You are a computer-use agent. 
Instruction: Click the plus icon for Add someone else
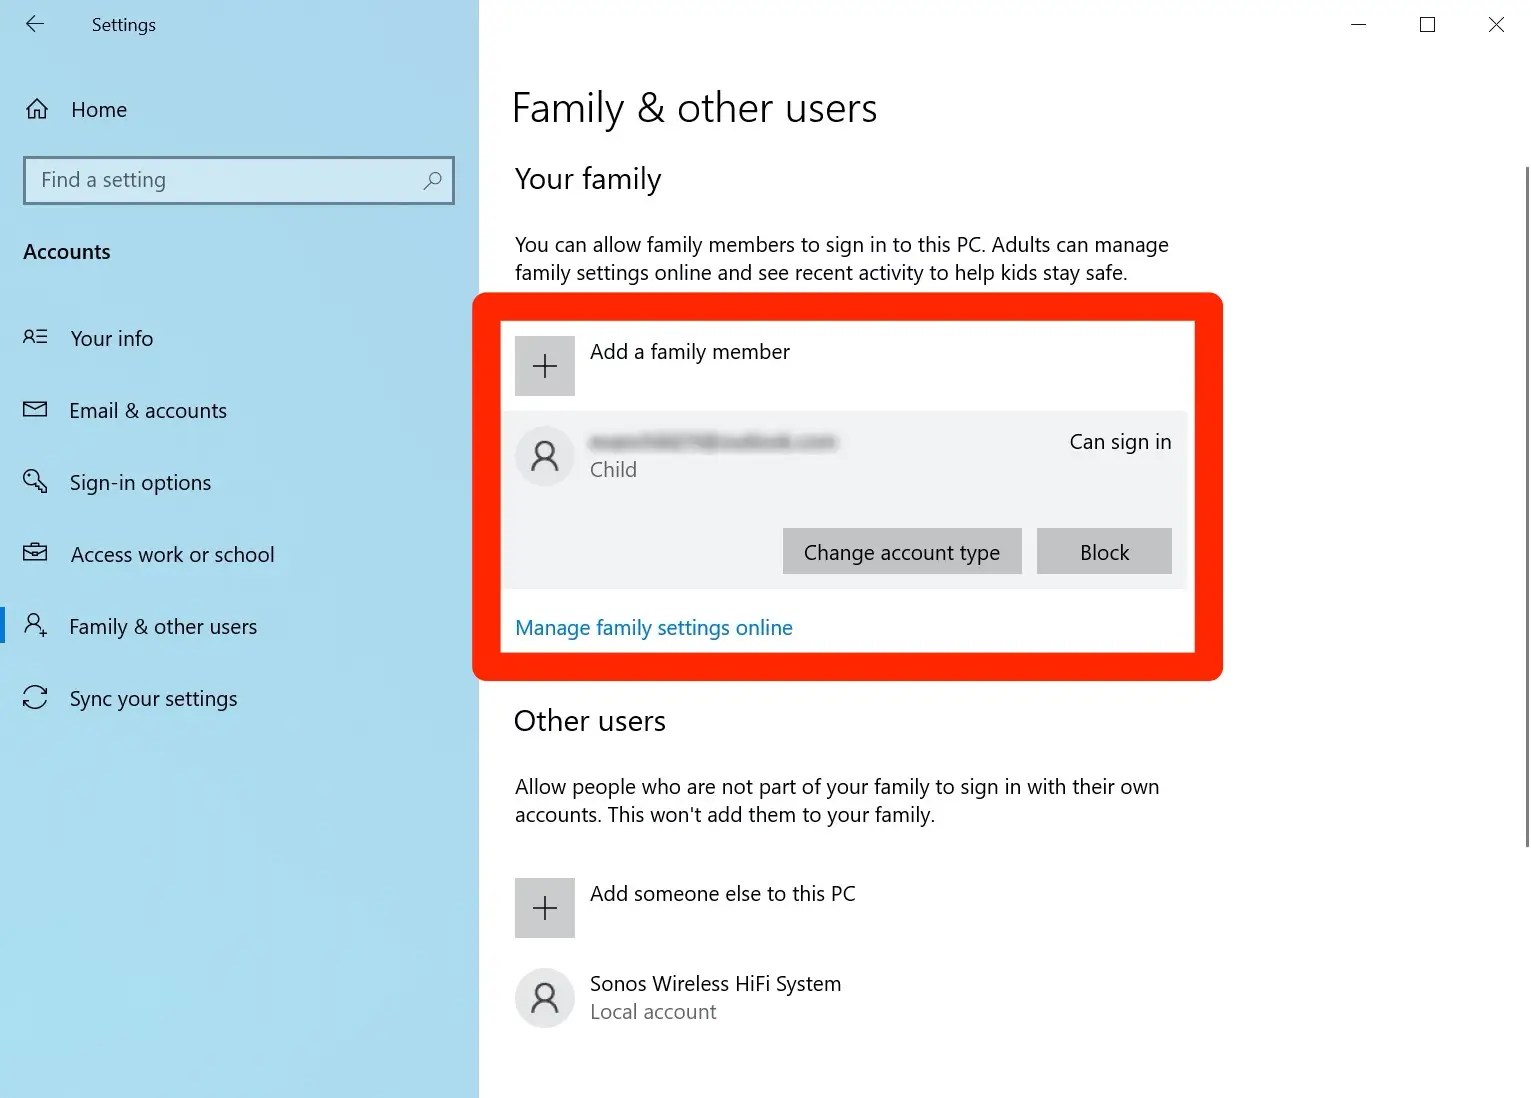point(545,908)
